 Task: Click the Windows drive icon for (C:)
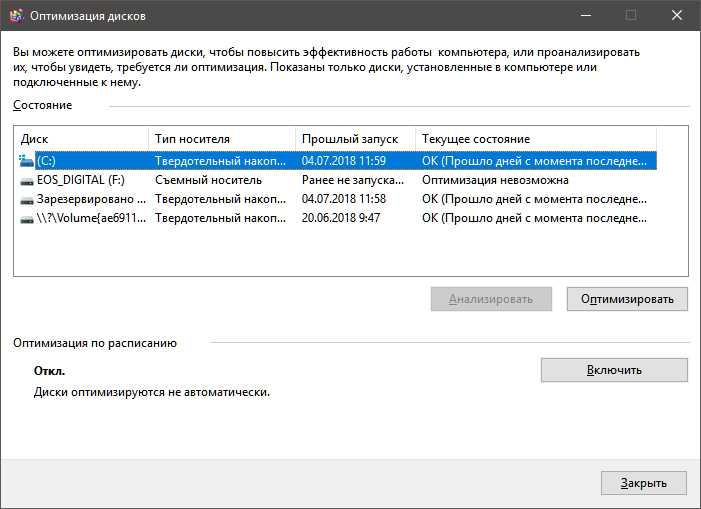(26, 161)
